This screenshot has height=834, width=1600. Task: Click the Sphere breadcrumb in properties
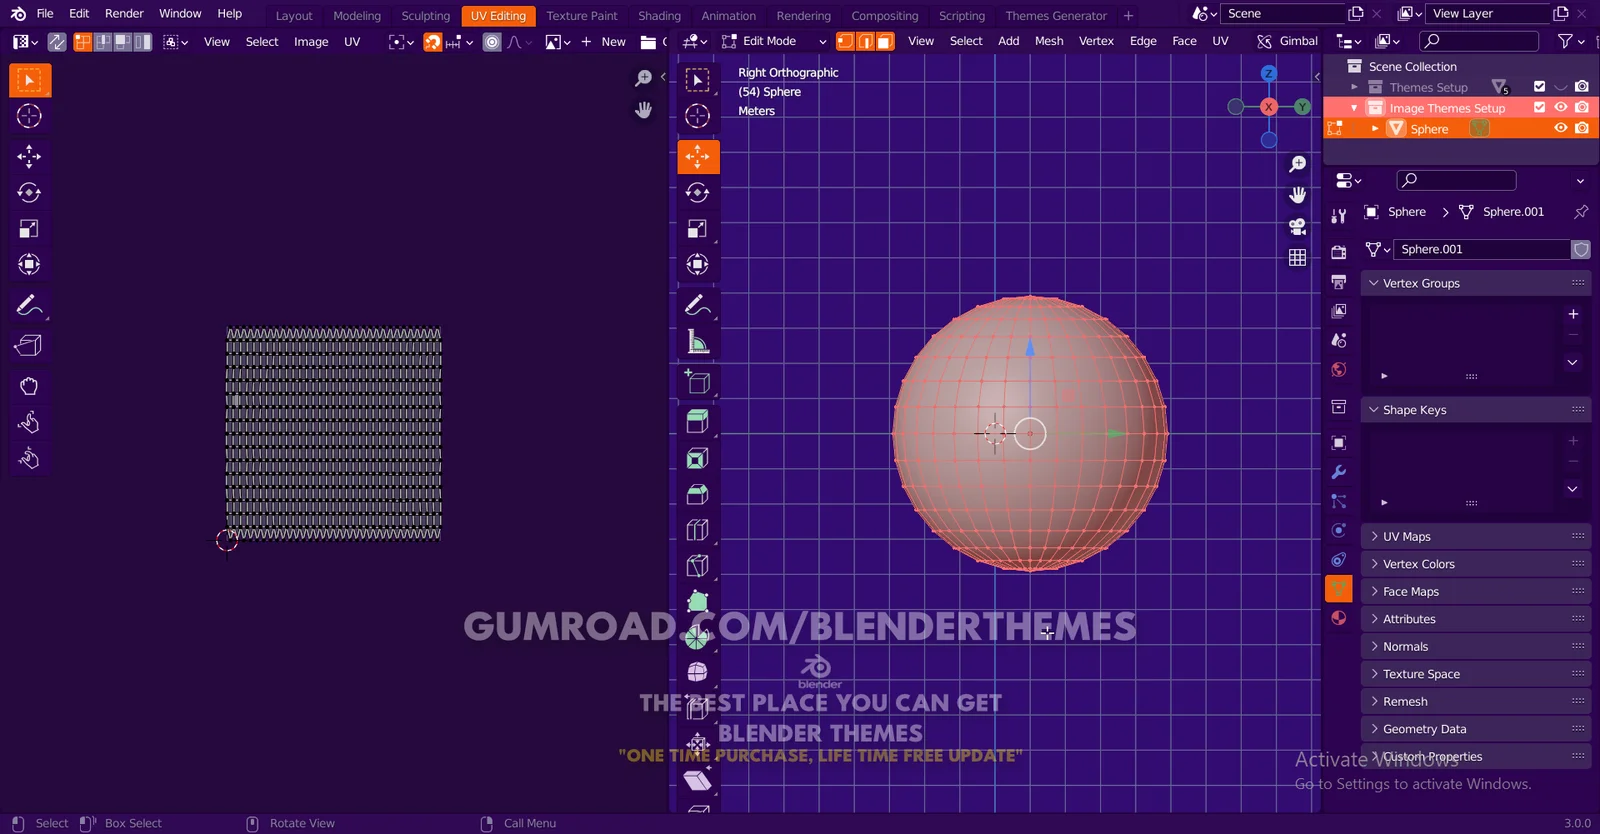click(x=1396, y=212)
